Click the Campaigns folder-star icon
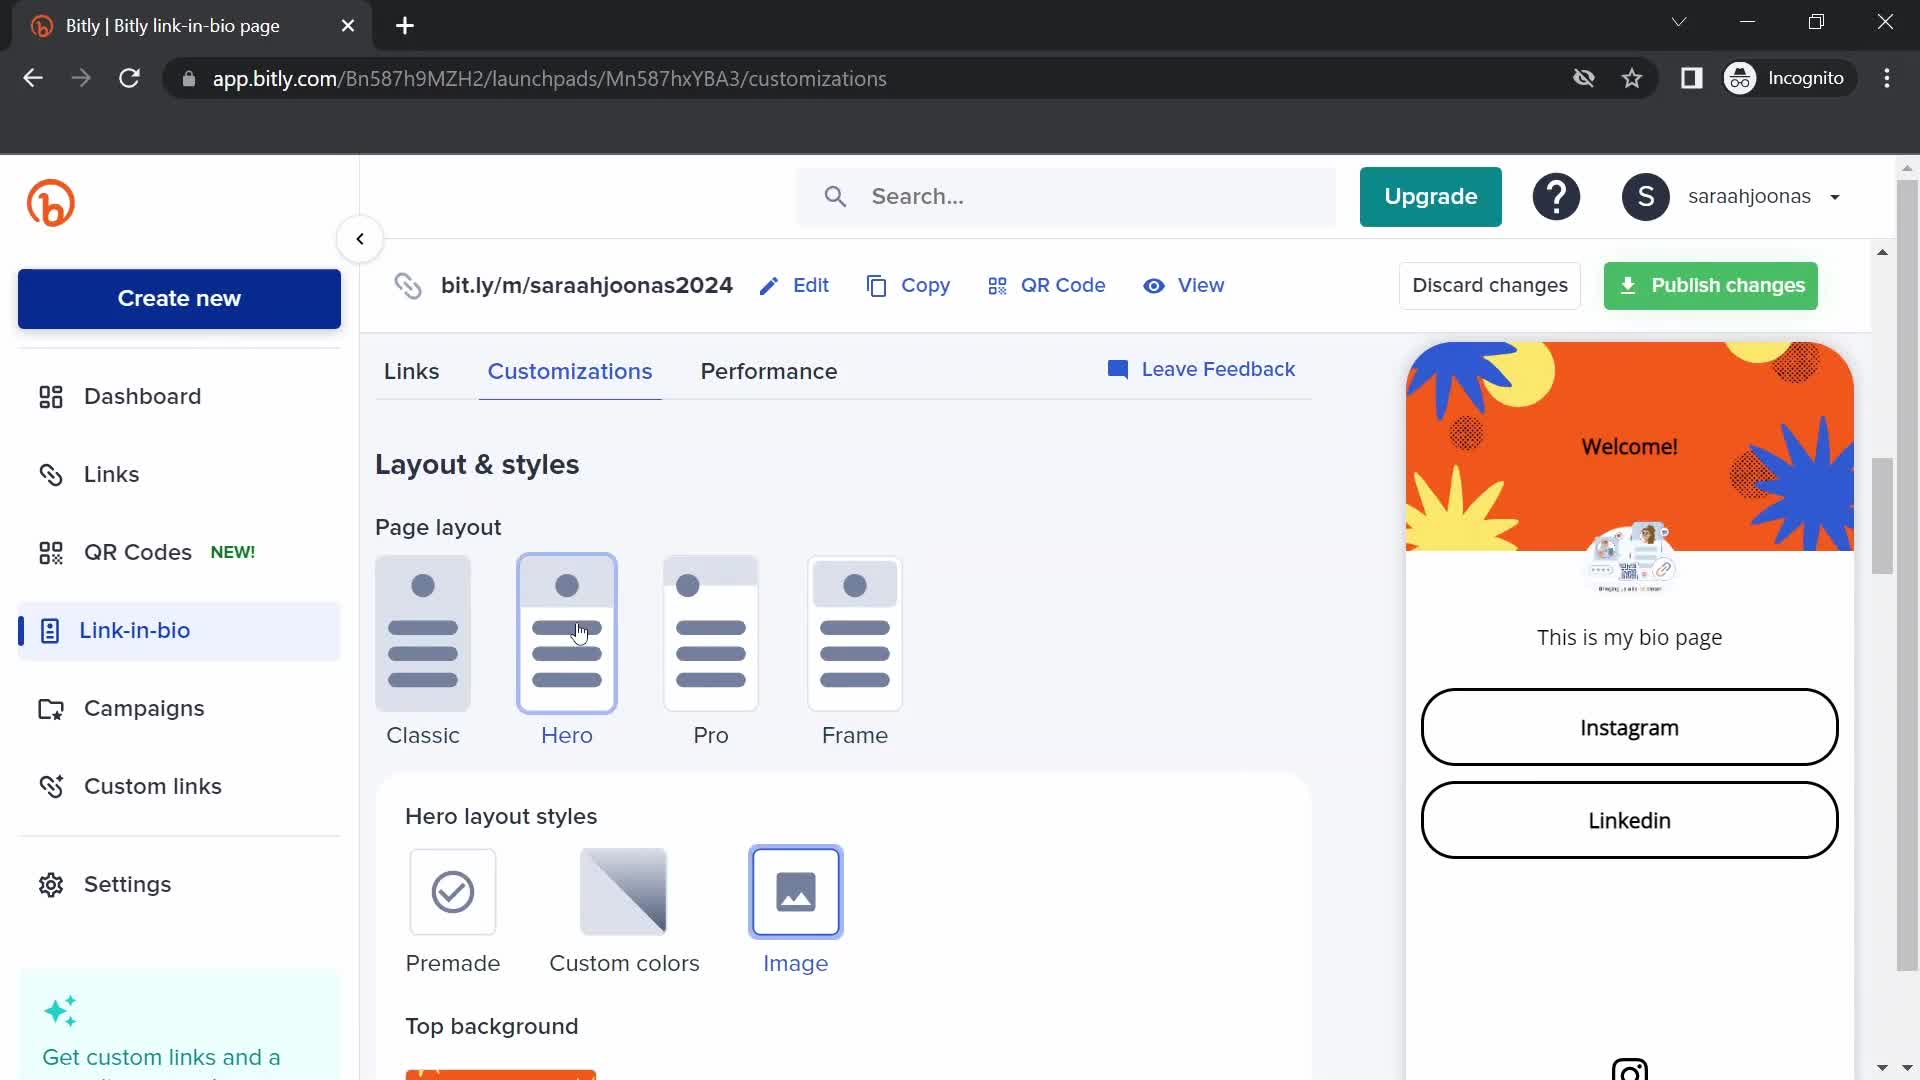 pos(51,709)
